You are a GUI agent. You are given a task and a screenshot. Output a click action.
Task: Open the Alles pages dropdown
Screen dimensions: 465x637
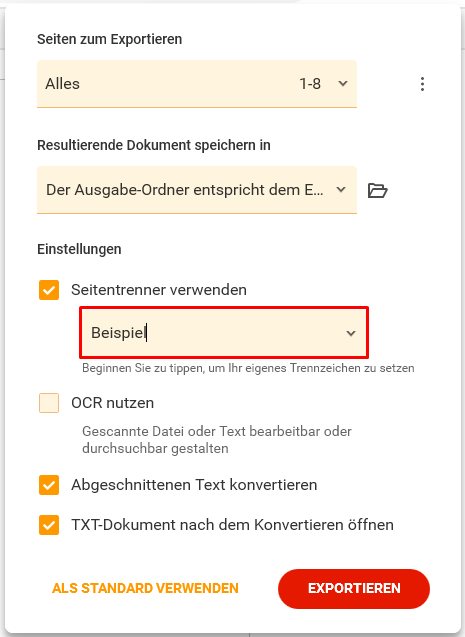197,84
